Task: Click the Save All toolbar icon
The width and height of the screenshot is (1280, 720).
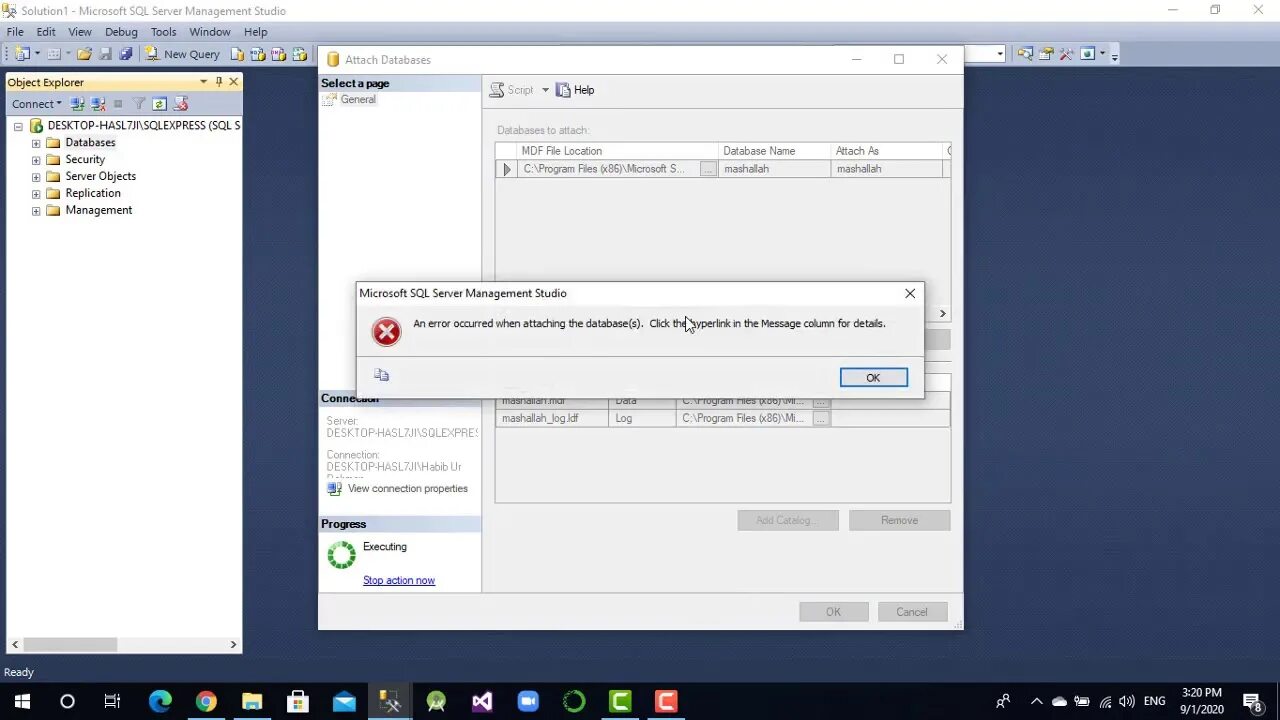Action: click(x=125, y=54)
